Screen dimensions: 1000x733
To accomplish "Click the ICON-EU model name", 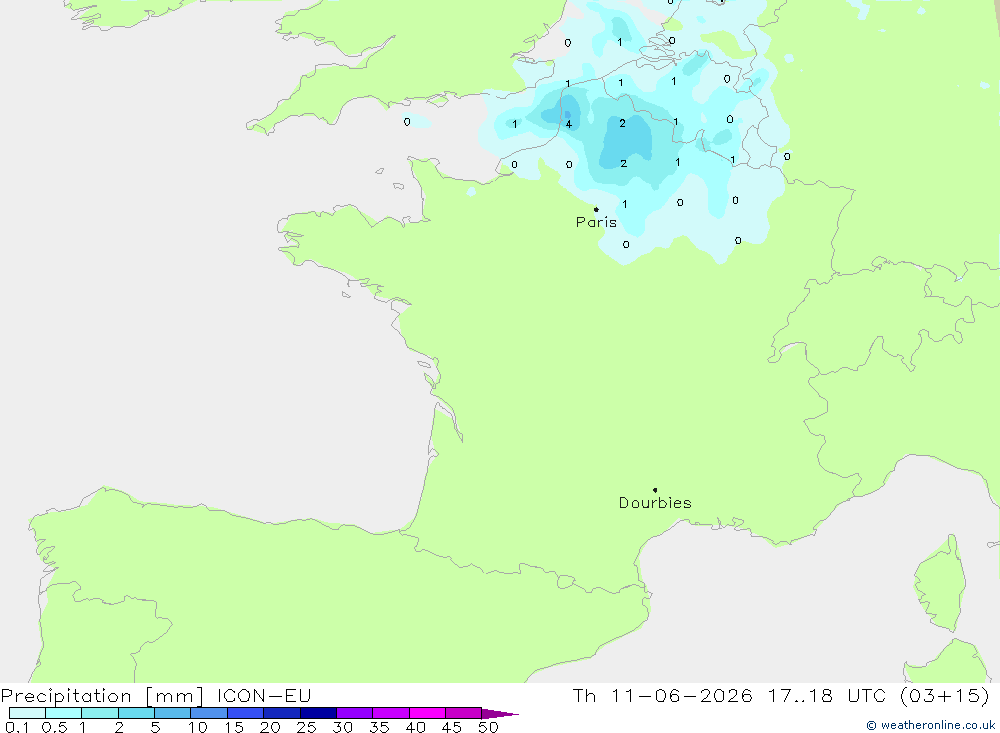I will pos(264,695).
